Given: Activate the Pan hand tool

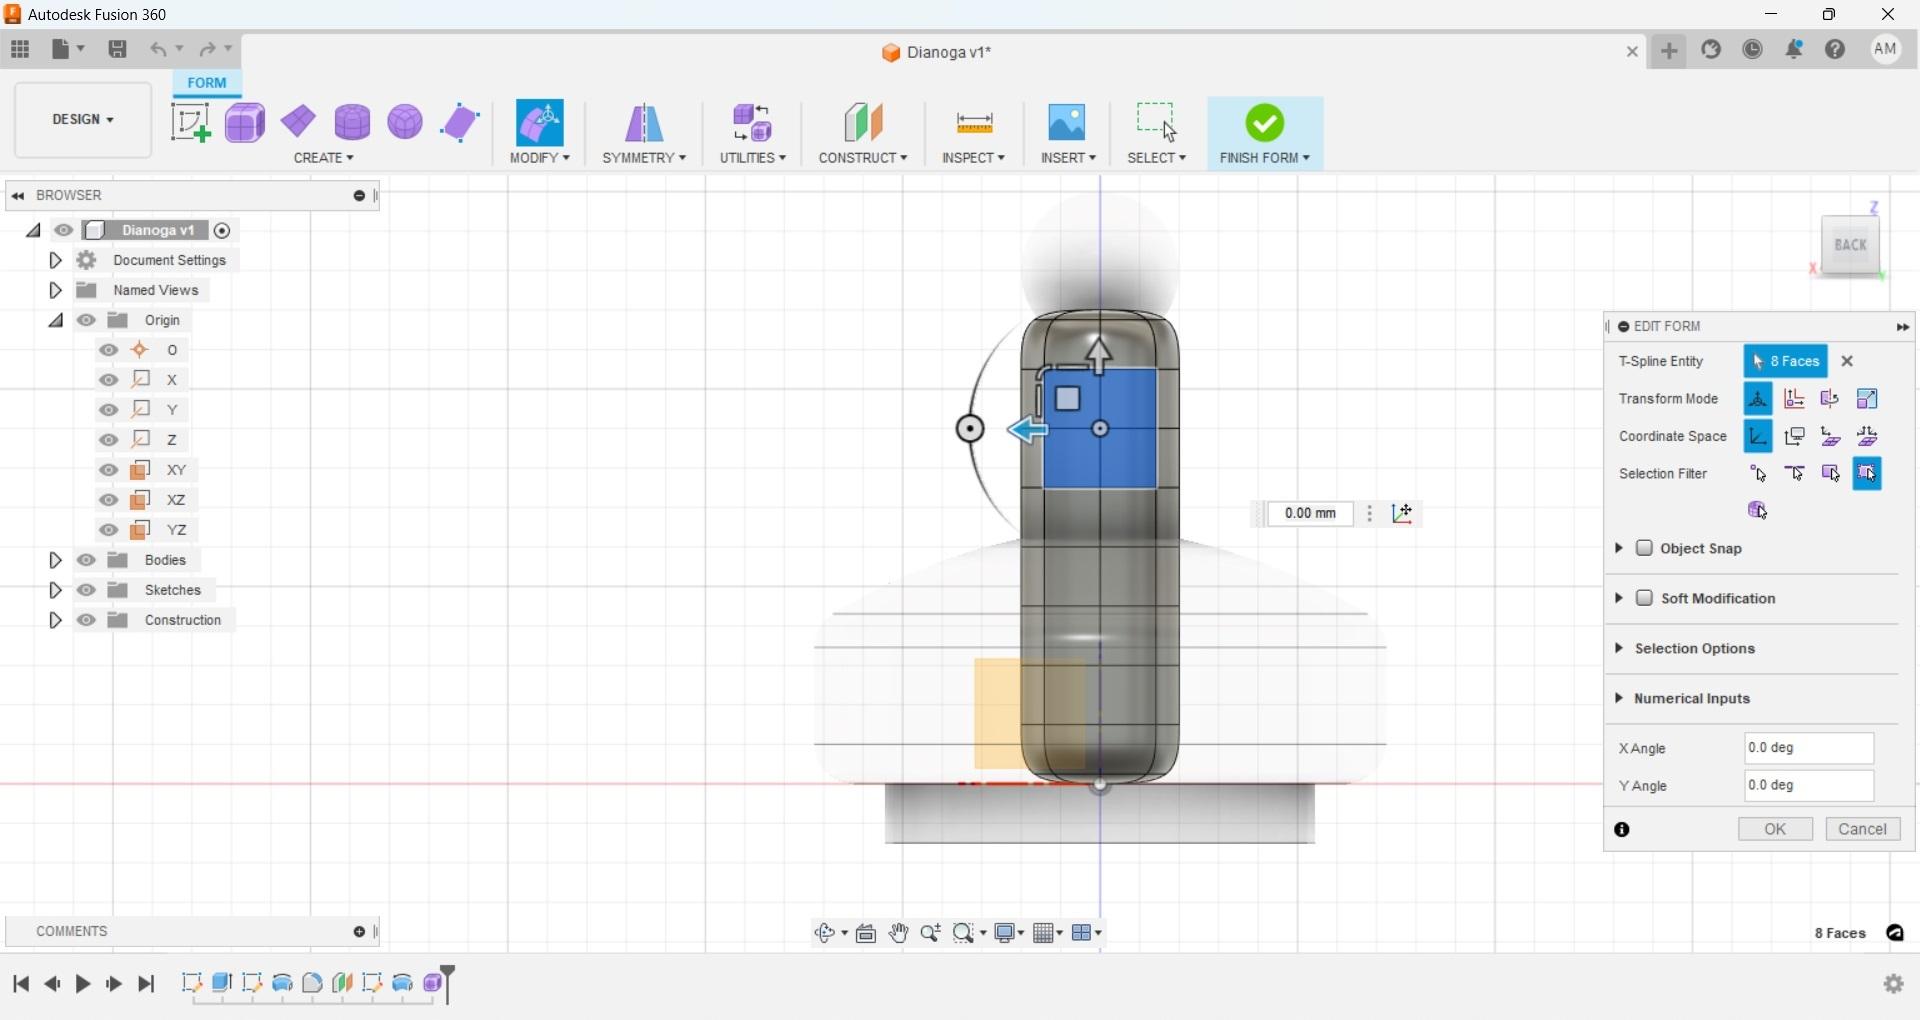Looking at the screenshot, I should [898, 932].
